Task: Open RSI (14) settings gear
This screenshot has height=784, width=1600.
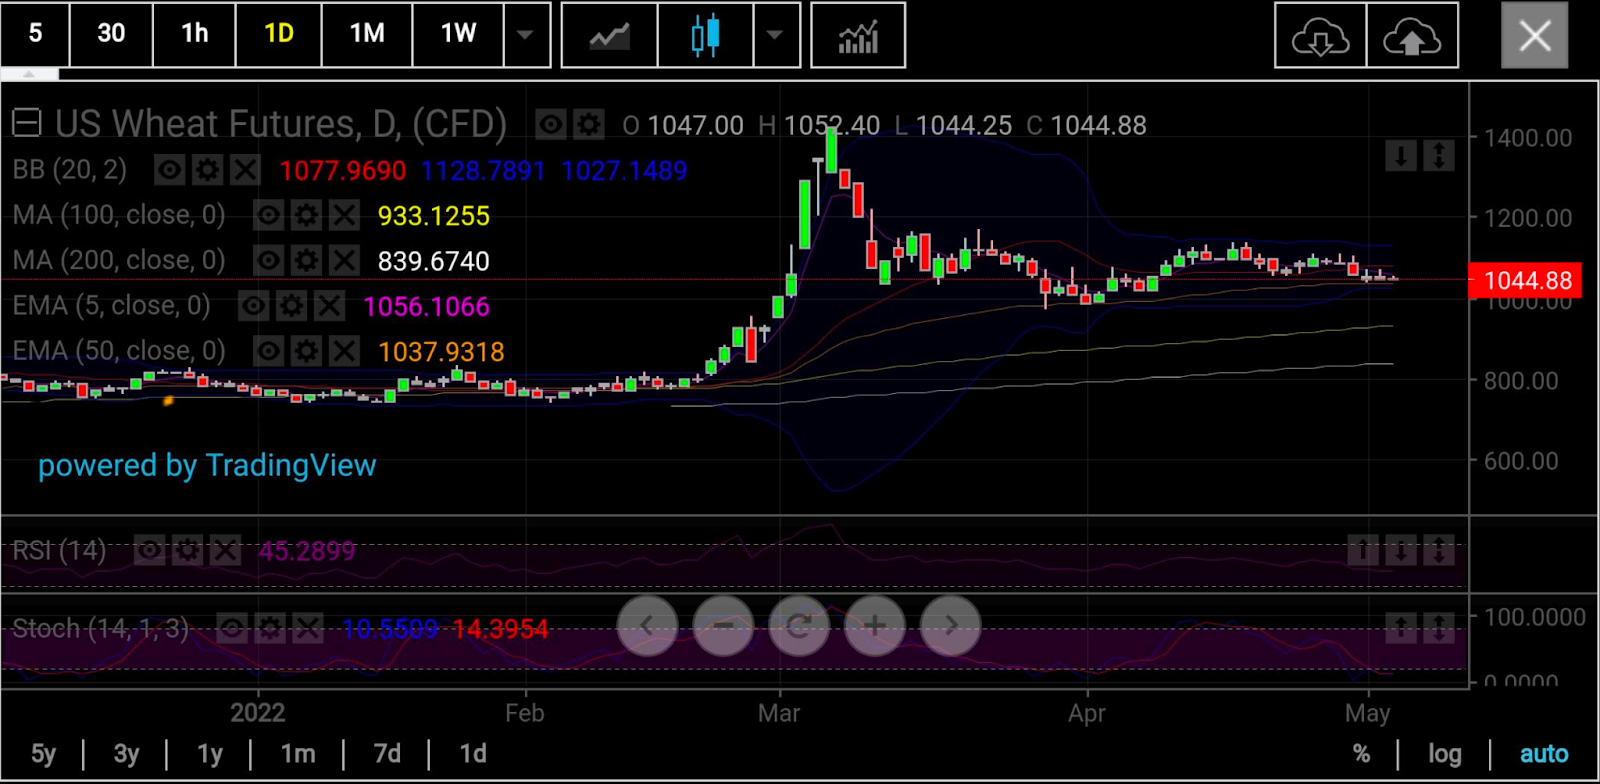Action: (188, 550)
